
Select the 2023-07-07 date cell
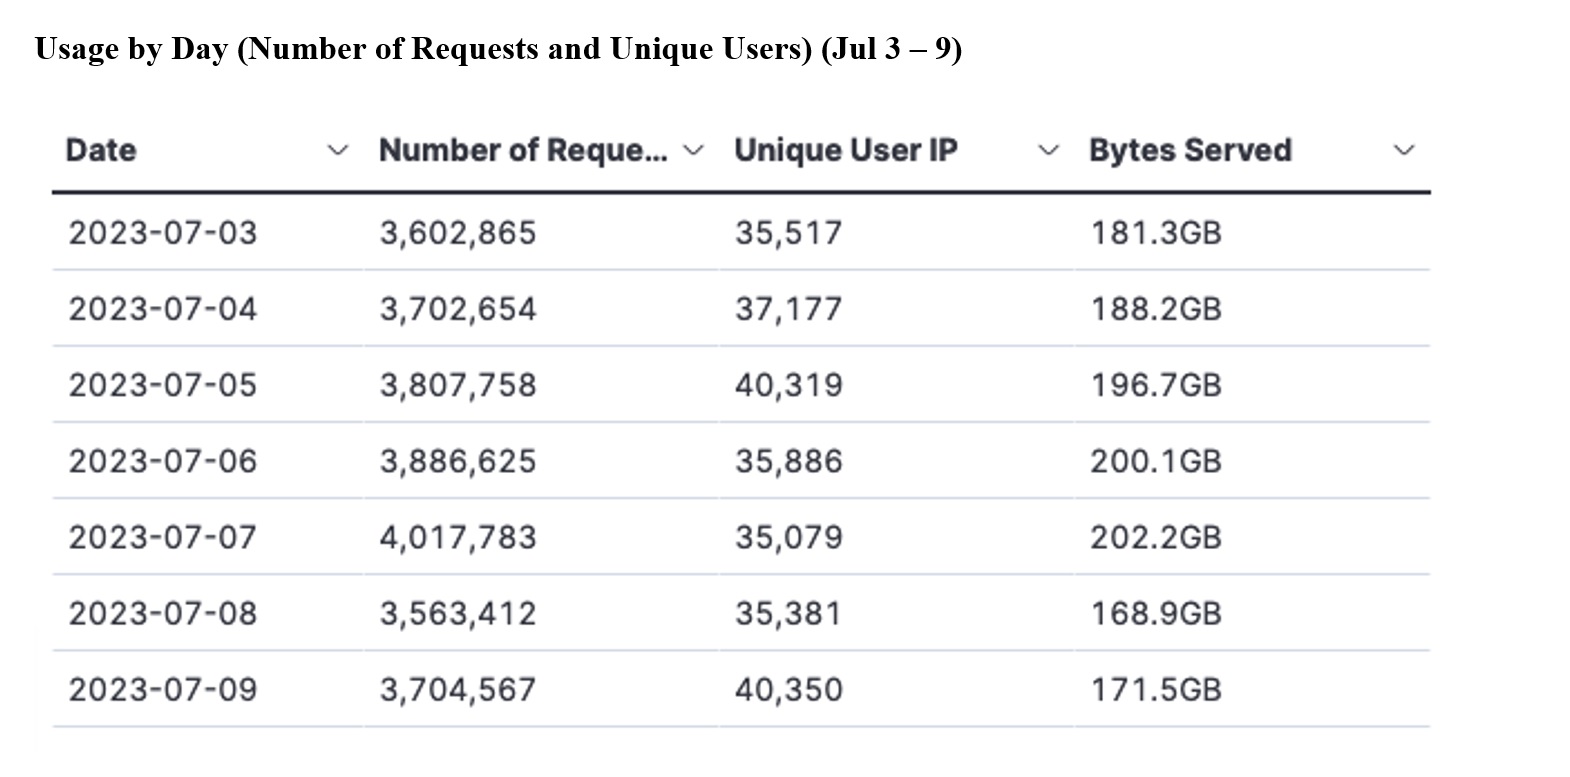(163, 537)
